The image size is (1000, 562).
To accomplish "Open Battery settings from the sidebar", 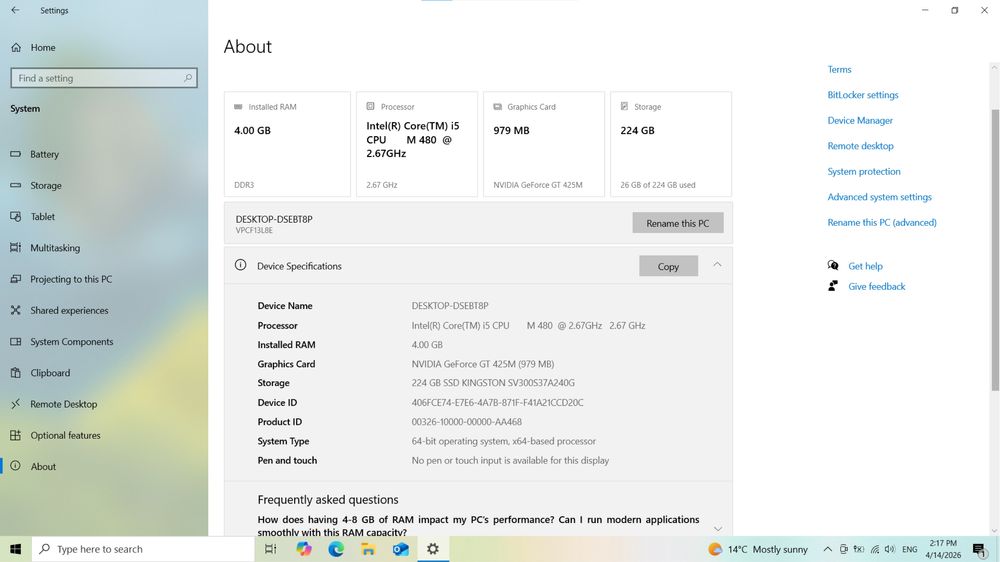I will pyautogui.click(x=44, y=154).
